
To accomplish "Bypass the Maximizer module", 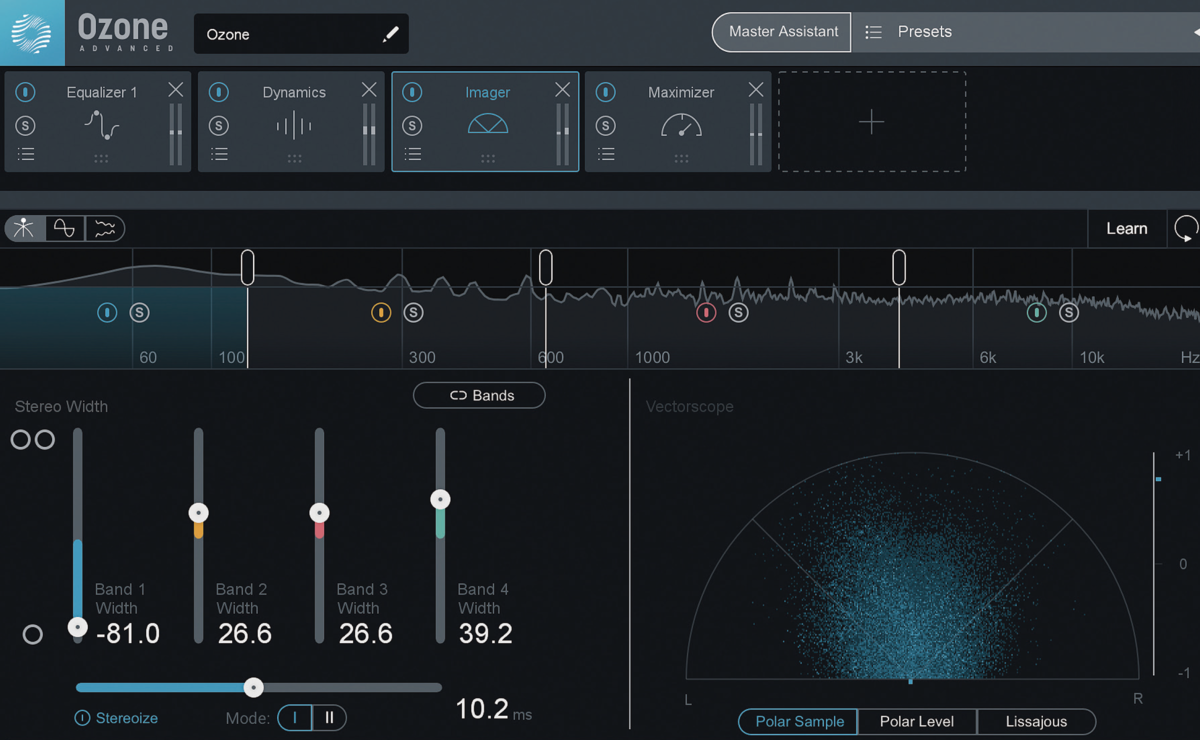I will click(606, 92).
